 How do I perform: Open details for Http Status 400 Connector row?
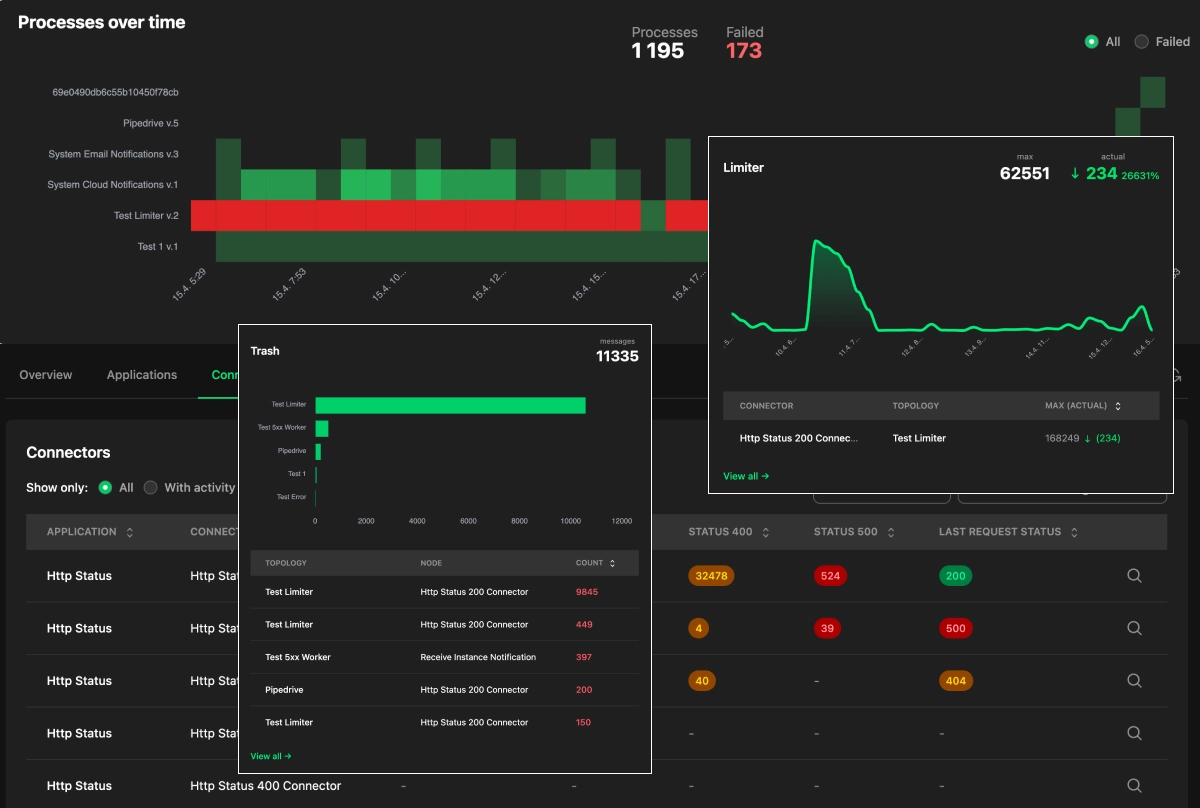(1134, 785)
